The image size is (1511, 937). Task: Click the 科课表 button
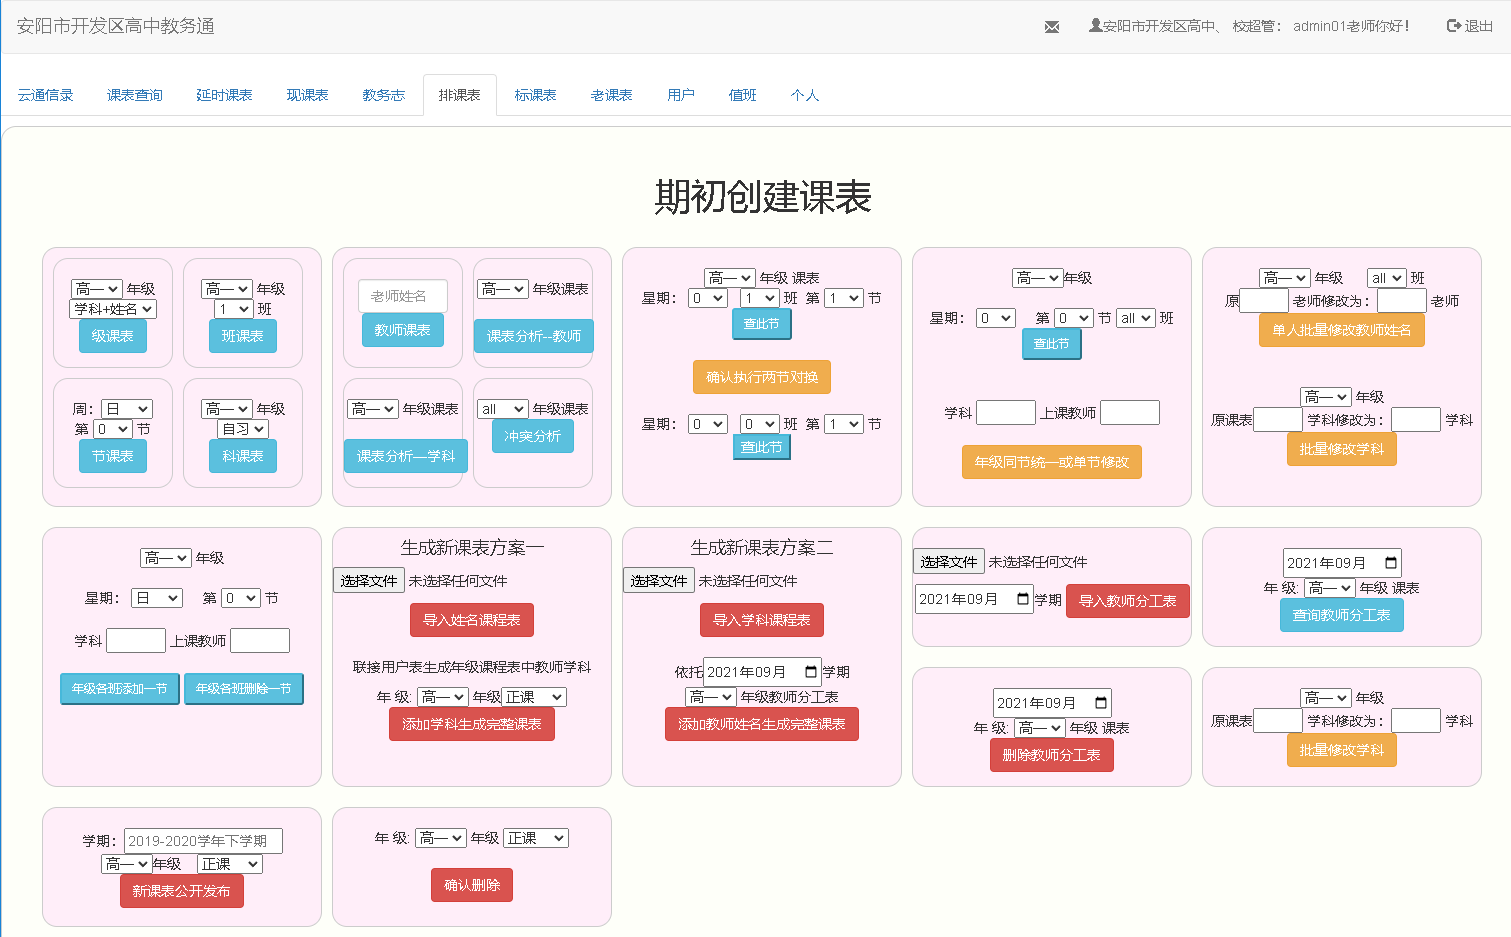(243, 456)
